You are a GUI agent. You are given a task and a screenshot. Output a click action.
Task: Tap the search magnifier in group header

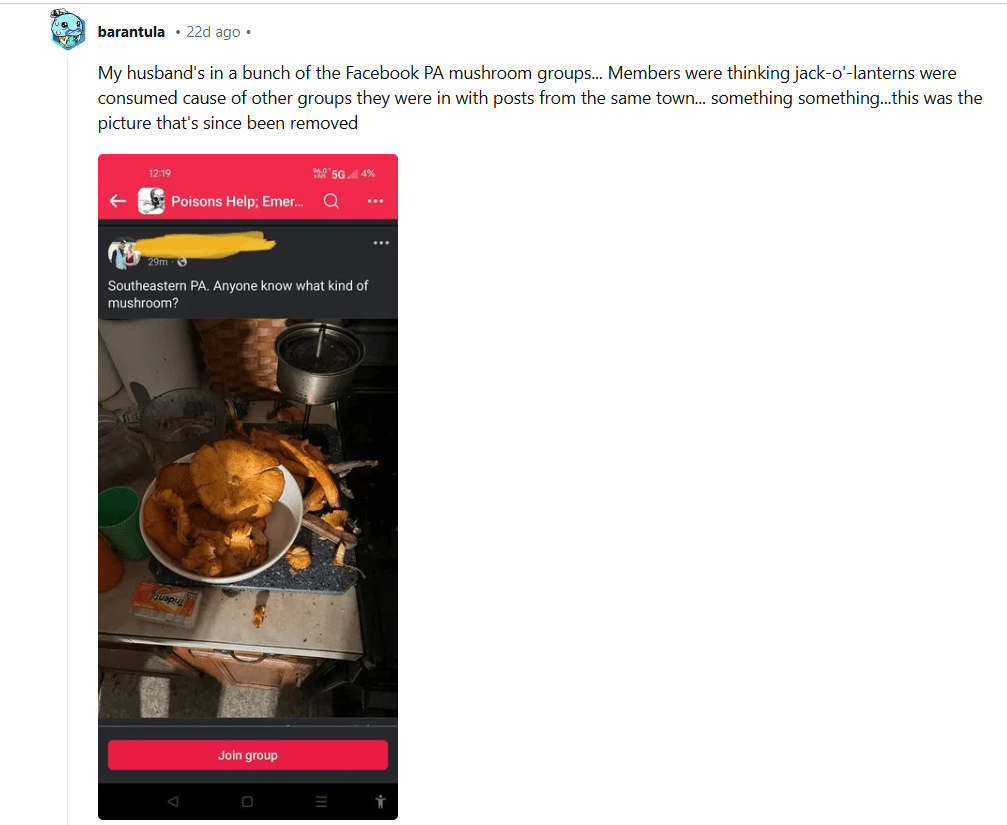coord(331,201)
